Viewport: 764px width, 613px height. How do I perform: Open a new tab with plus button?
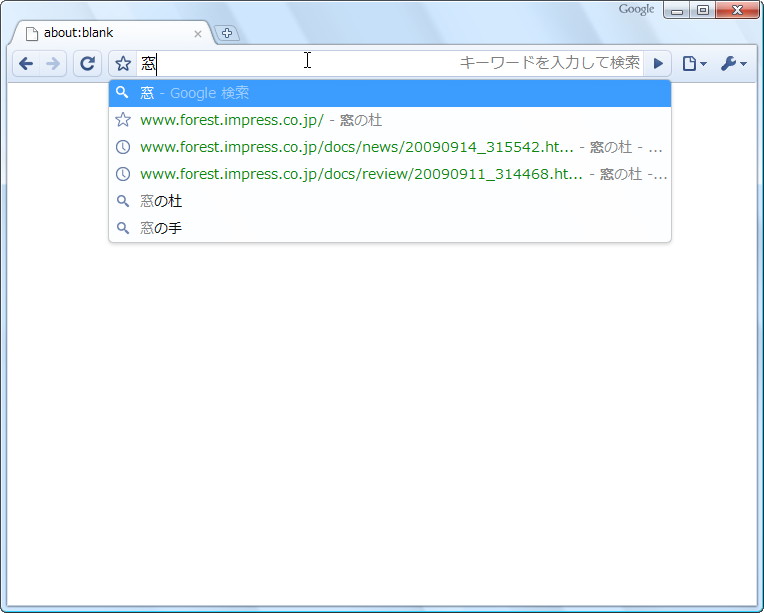click(227, 33)
